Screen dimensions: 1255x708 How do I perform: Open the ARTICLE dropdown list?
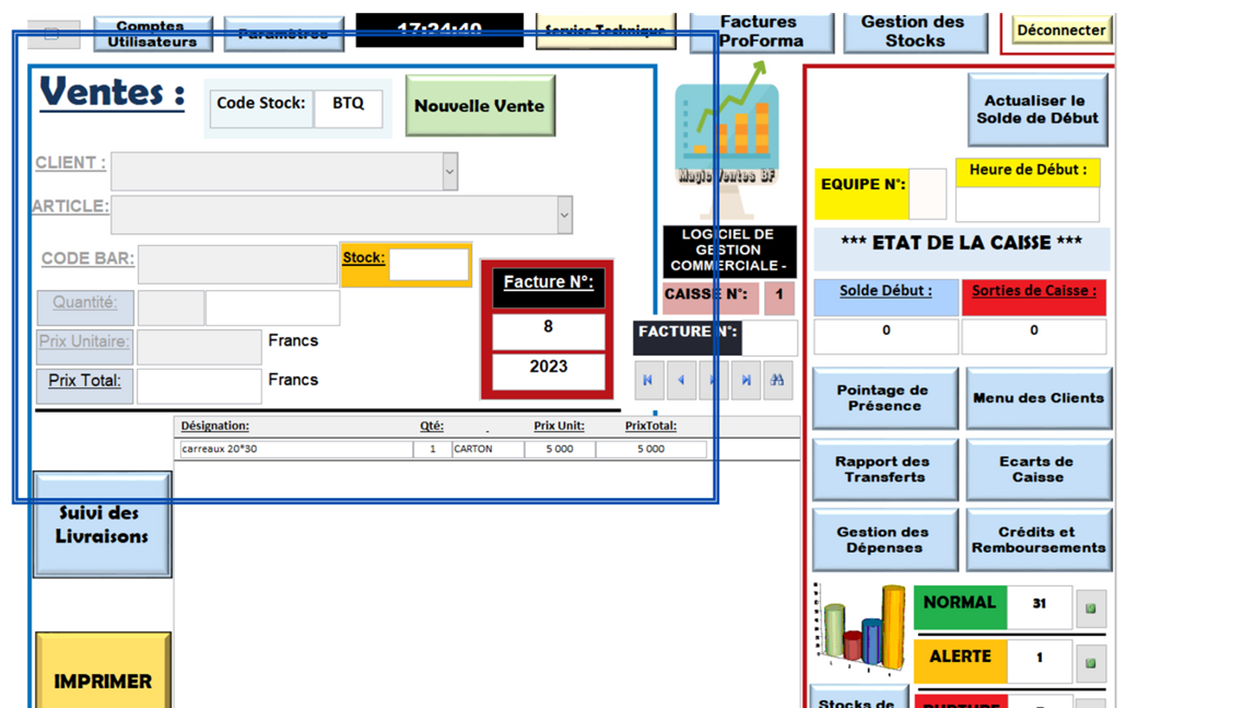[x=565, y=214]
